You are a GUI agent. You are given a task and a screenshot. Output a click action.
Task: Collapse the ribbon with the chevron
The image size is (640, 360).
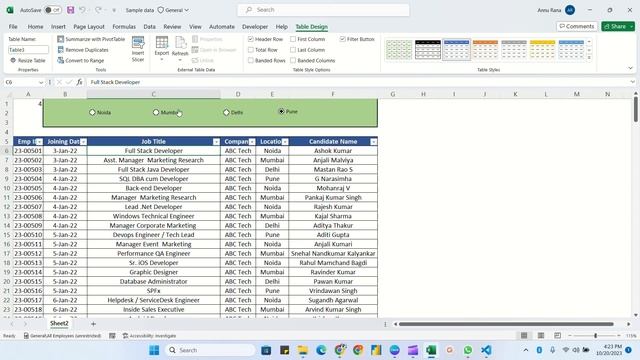pos(630,68)
